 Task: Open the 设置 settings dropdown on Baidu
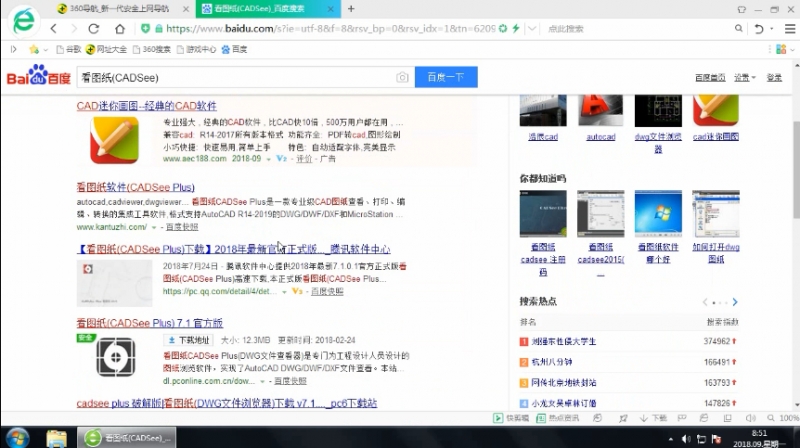click(x=744, y=78)
